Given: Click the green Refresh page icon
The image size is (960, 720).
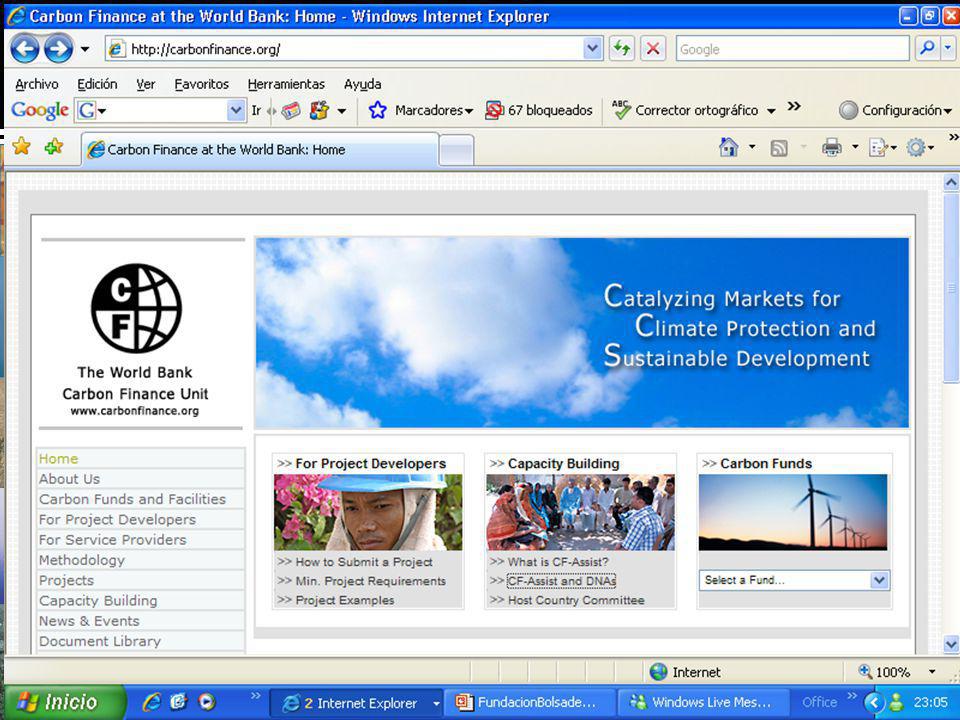Looking at the screenshot, I should point(622,48).
